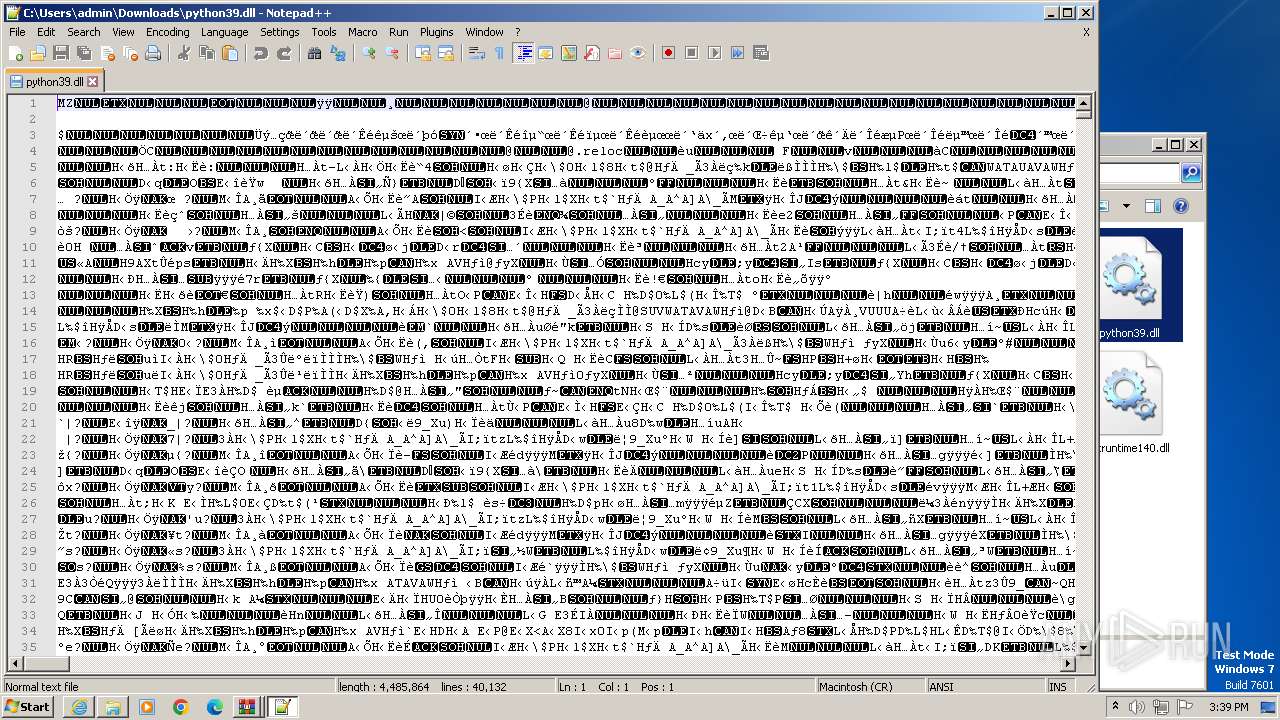Click the vertical scrollbar down arrow
The width and height of the screenshot is (1280, 720).
point(1084,648)
